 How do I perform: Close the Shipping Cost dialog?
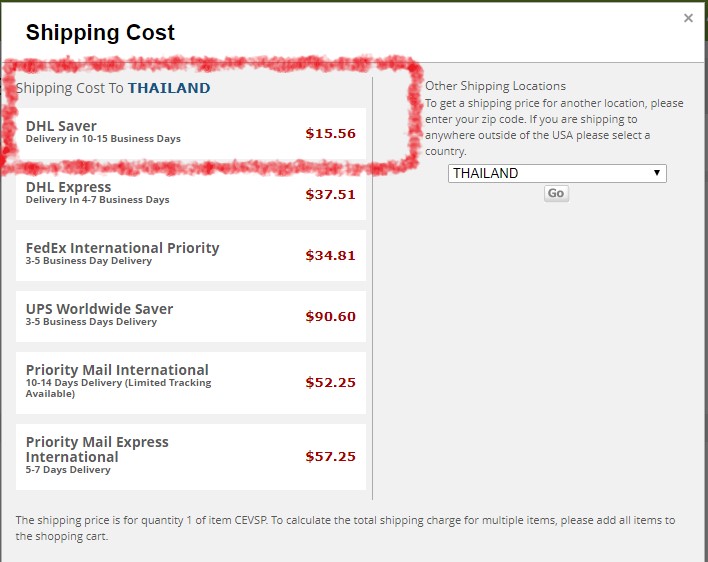(x=688, y=18)
